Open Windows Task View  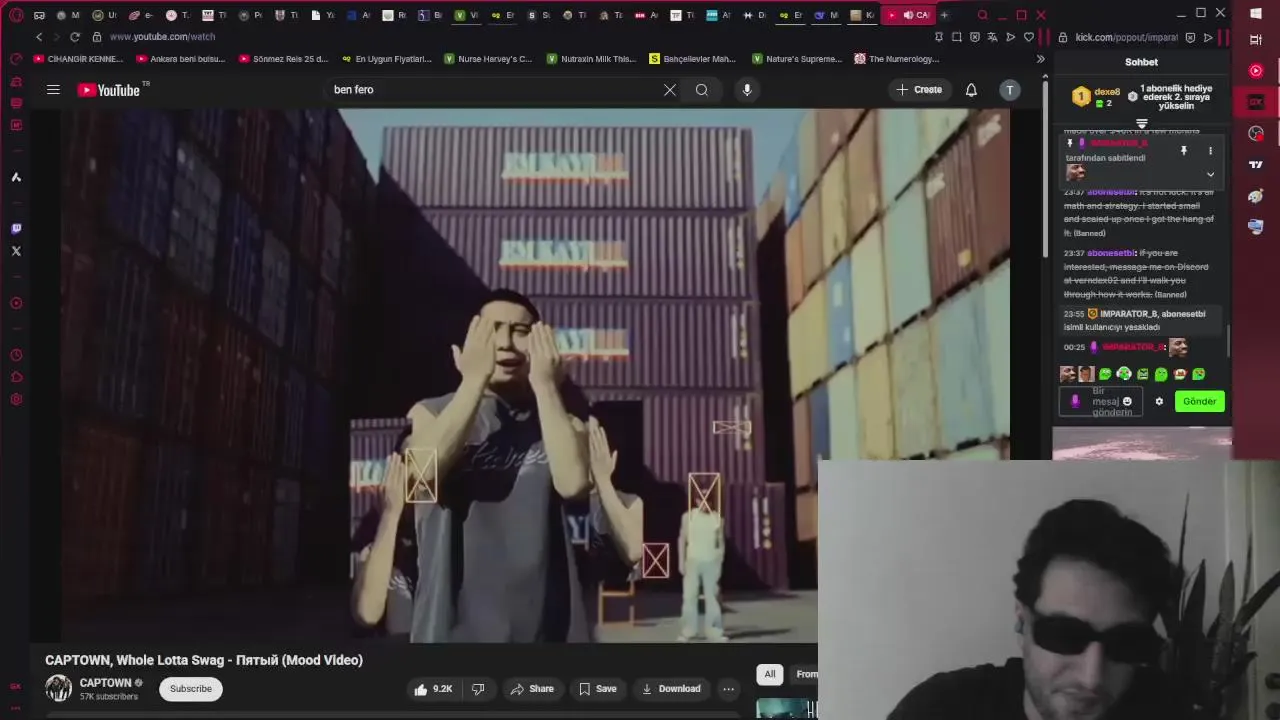(x=1256, y=40)
